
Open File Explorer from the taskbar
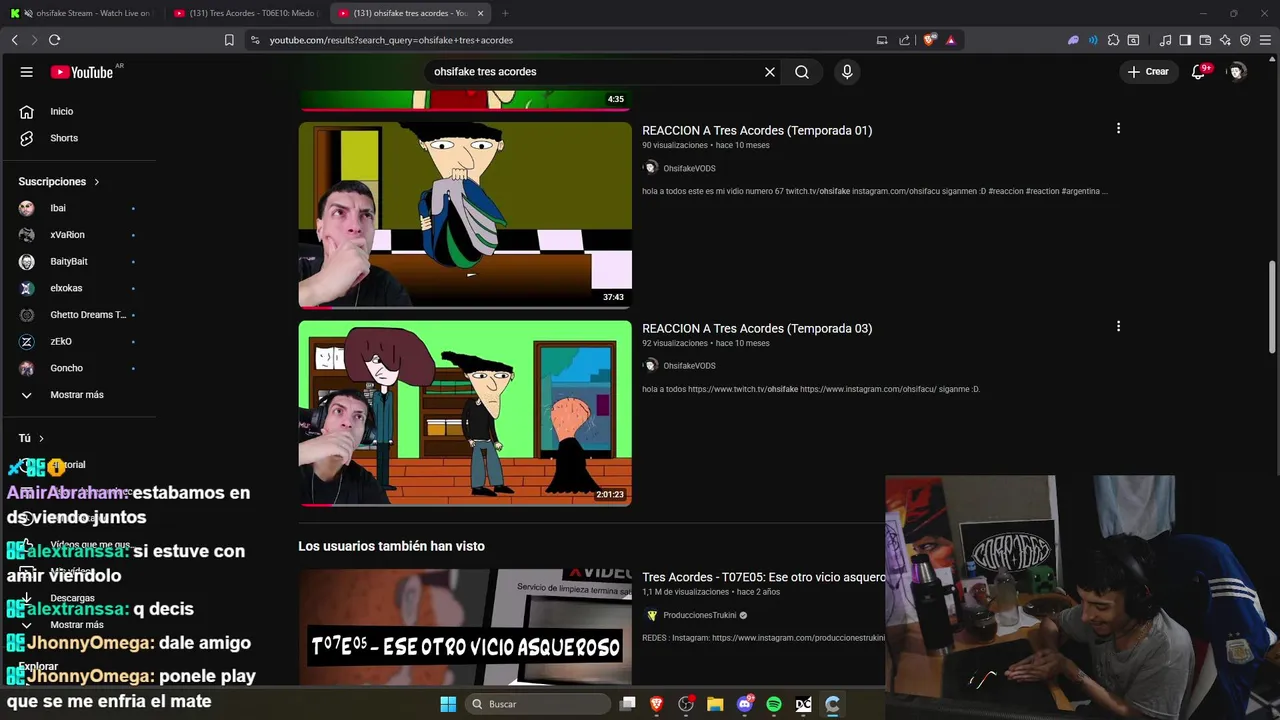point(715,704)
